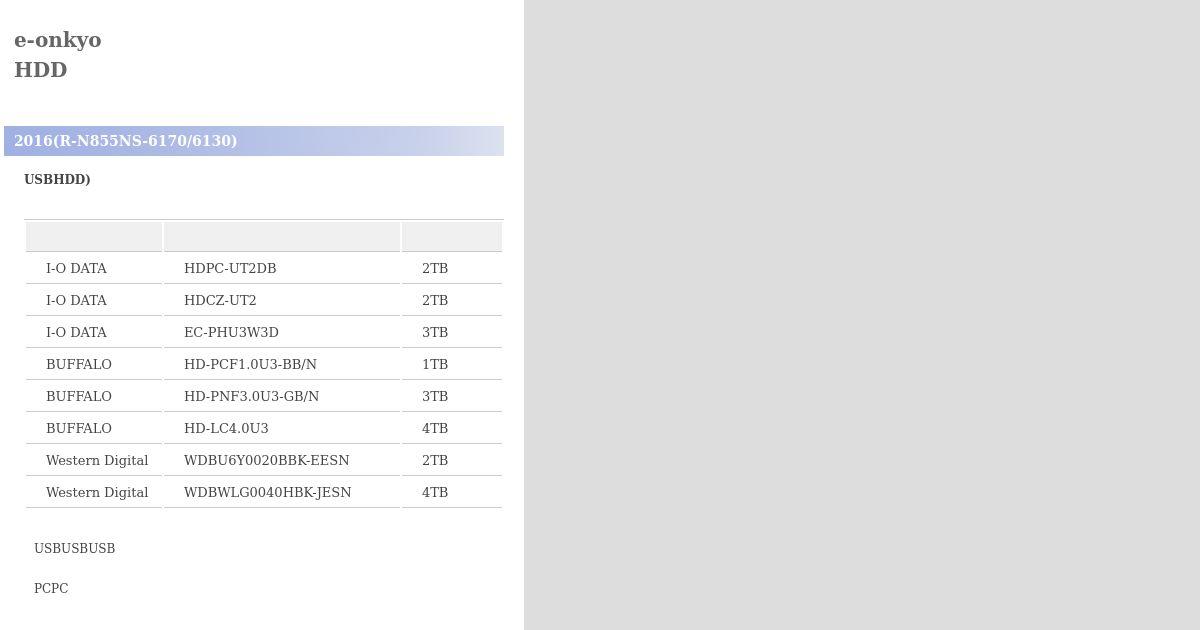Click the empty first column header cell
This screenshot has height=630, width=1200.
click(x=94, y=236)
